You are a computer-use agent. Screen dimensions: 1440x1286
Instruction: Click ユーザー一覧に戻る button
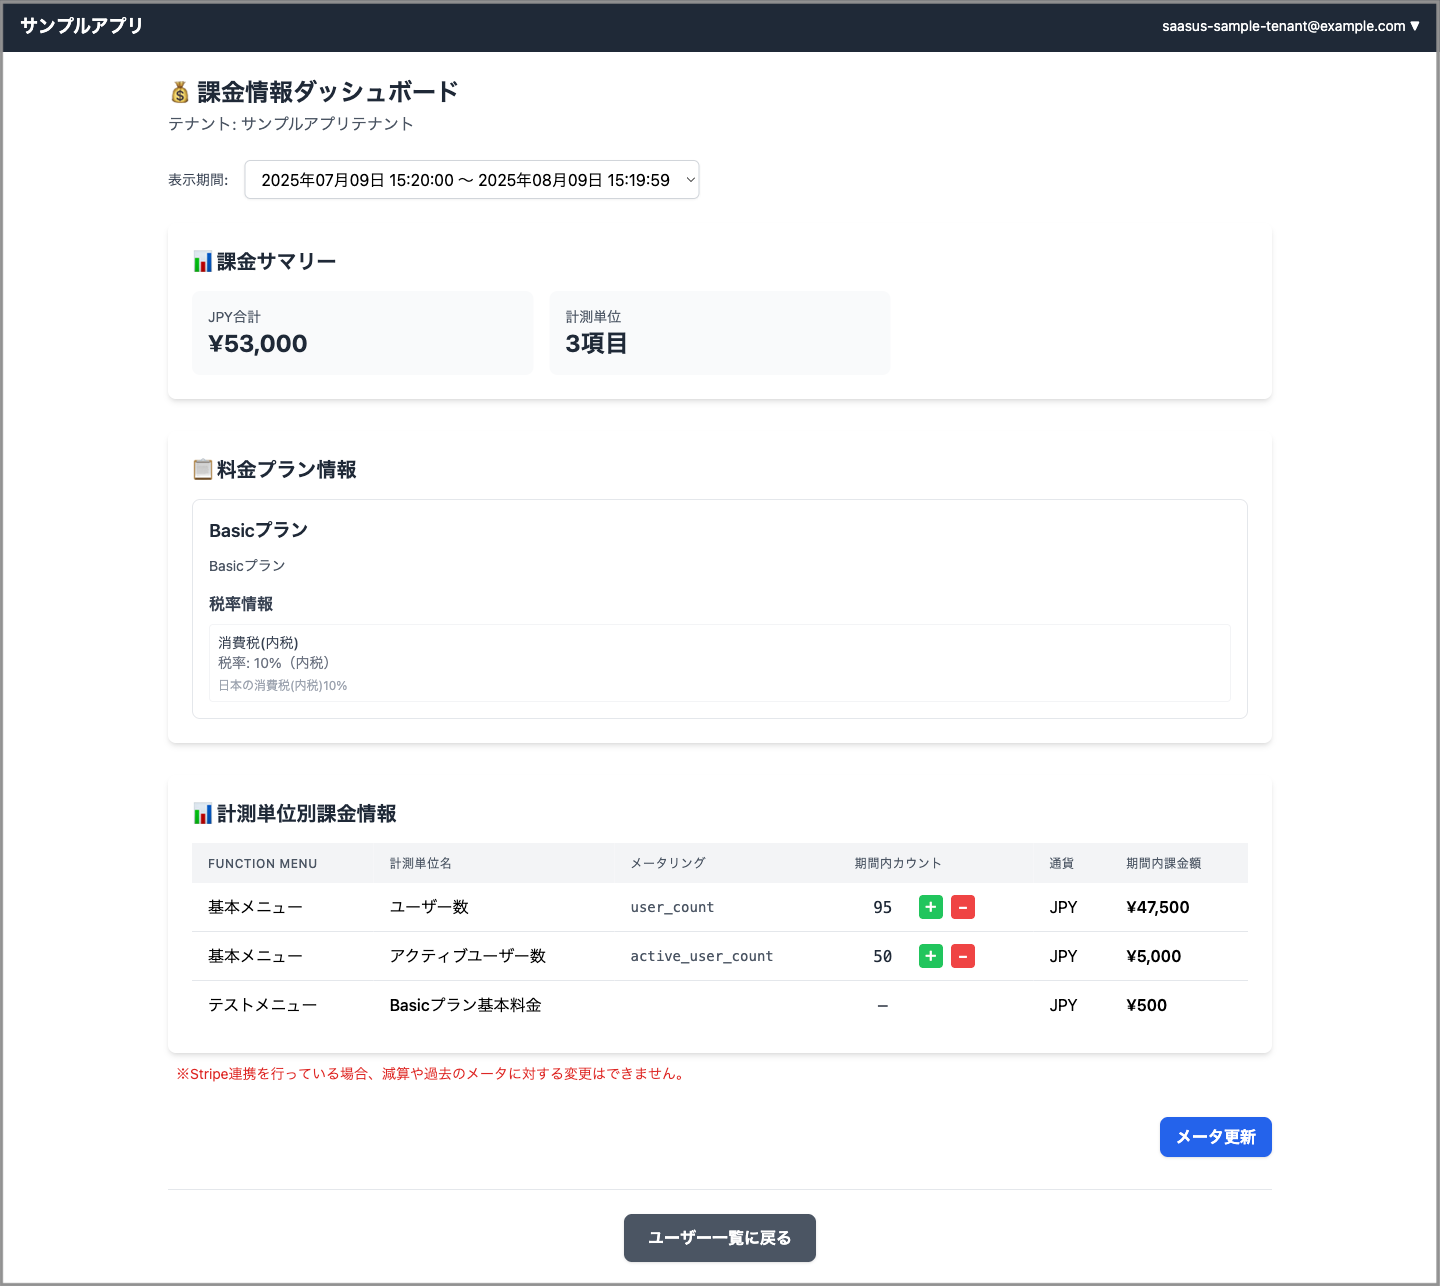point(719,1238)
